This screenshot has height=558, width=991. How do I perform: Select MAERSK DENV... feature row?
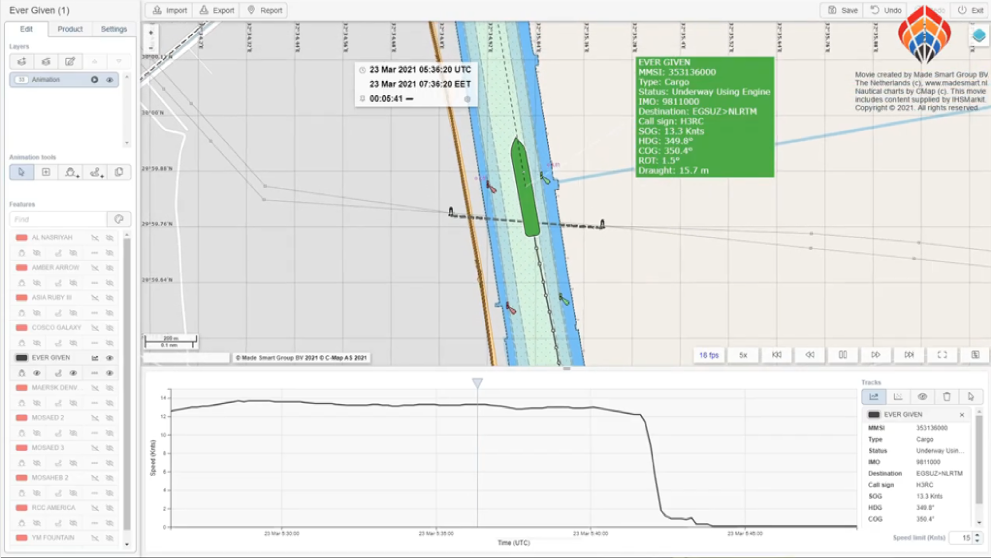click(x=64, y=387)
